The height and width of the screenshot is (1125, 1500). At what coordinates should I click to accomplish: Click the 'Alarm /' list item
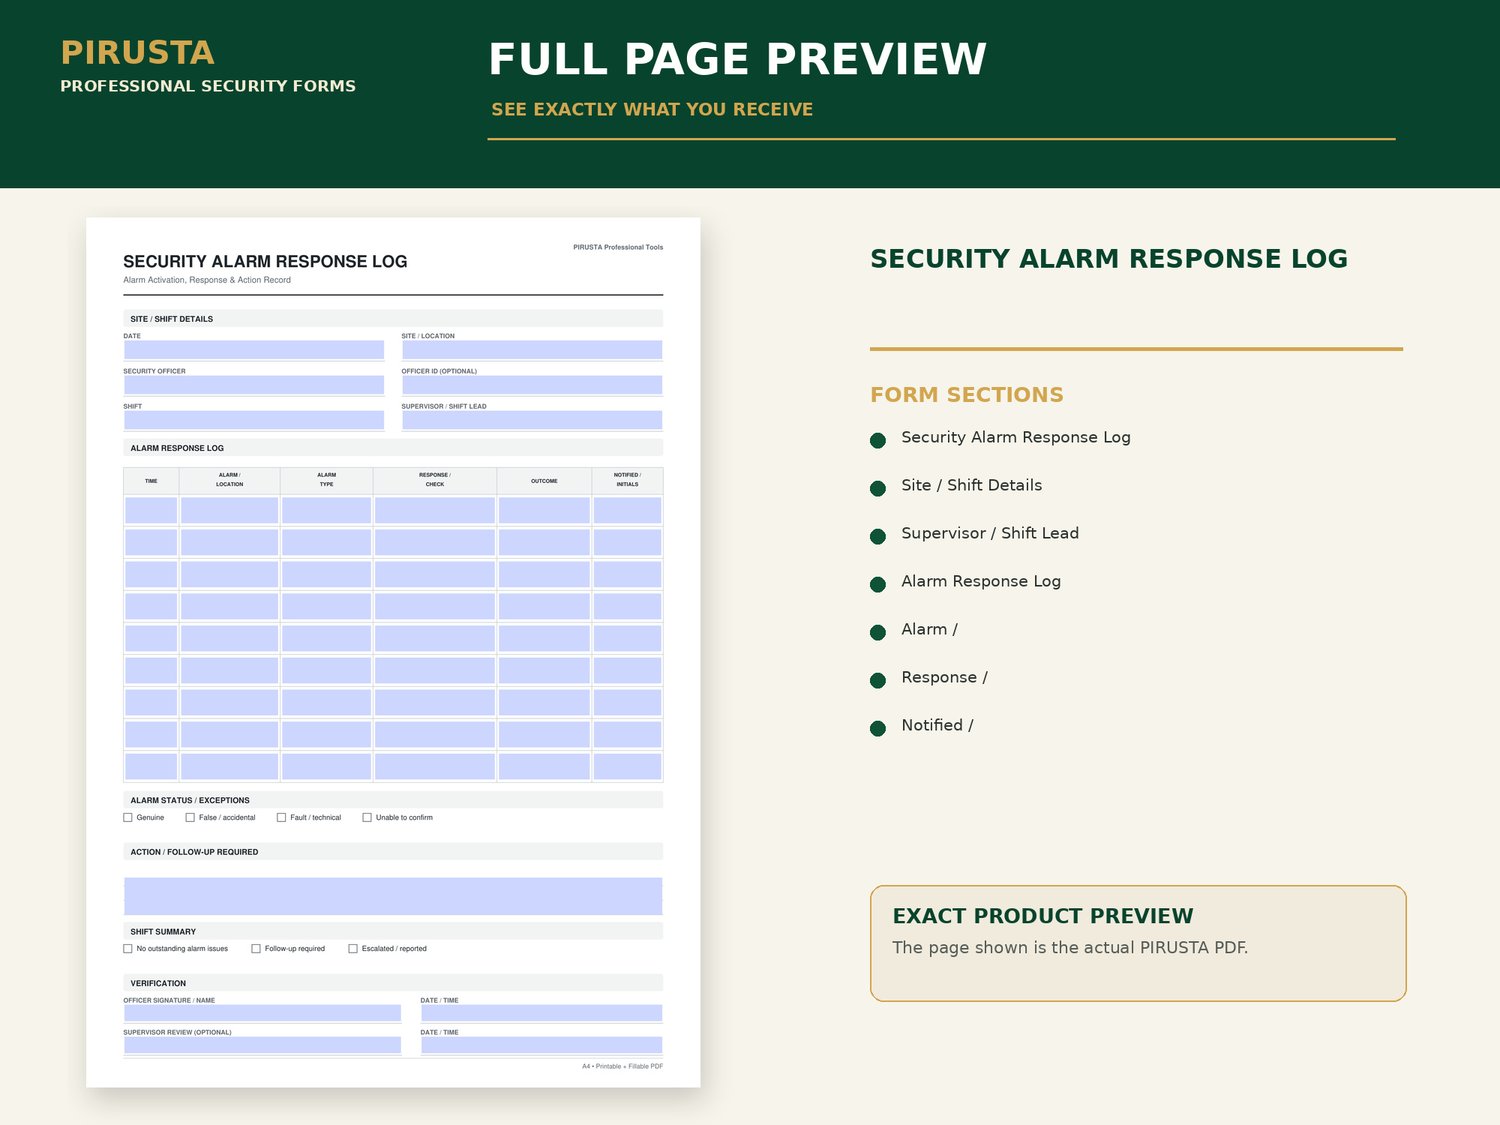[929, 630]
